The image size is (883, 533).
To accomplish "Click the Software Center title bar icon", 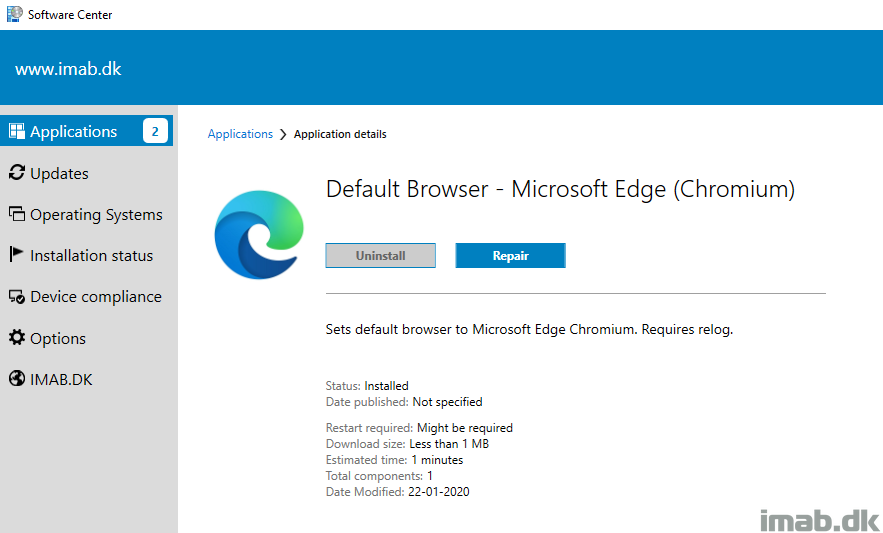I will click(x=13, y=14).
